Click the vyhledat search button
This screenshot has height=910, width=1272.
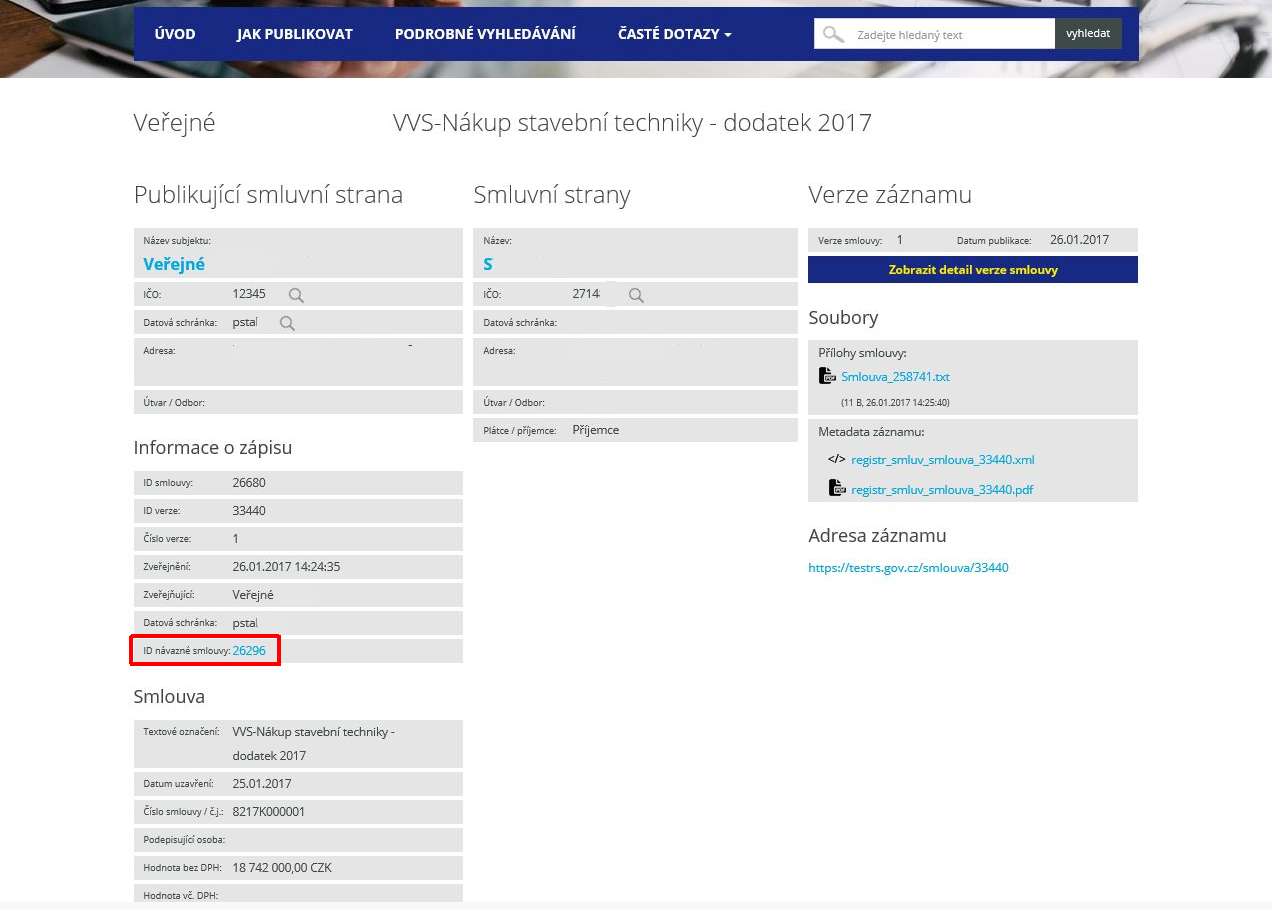[x=1088, y=33]
